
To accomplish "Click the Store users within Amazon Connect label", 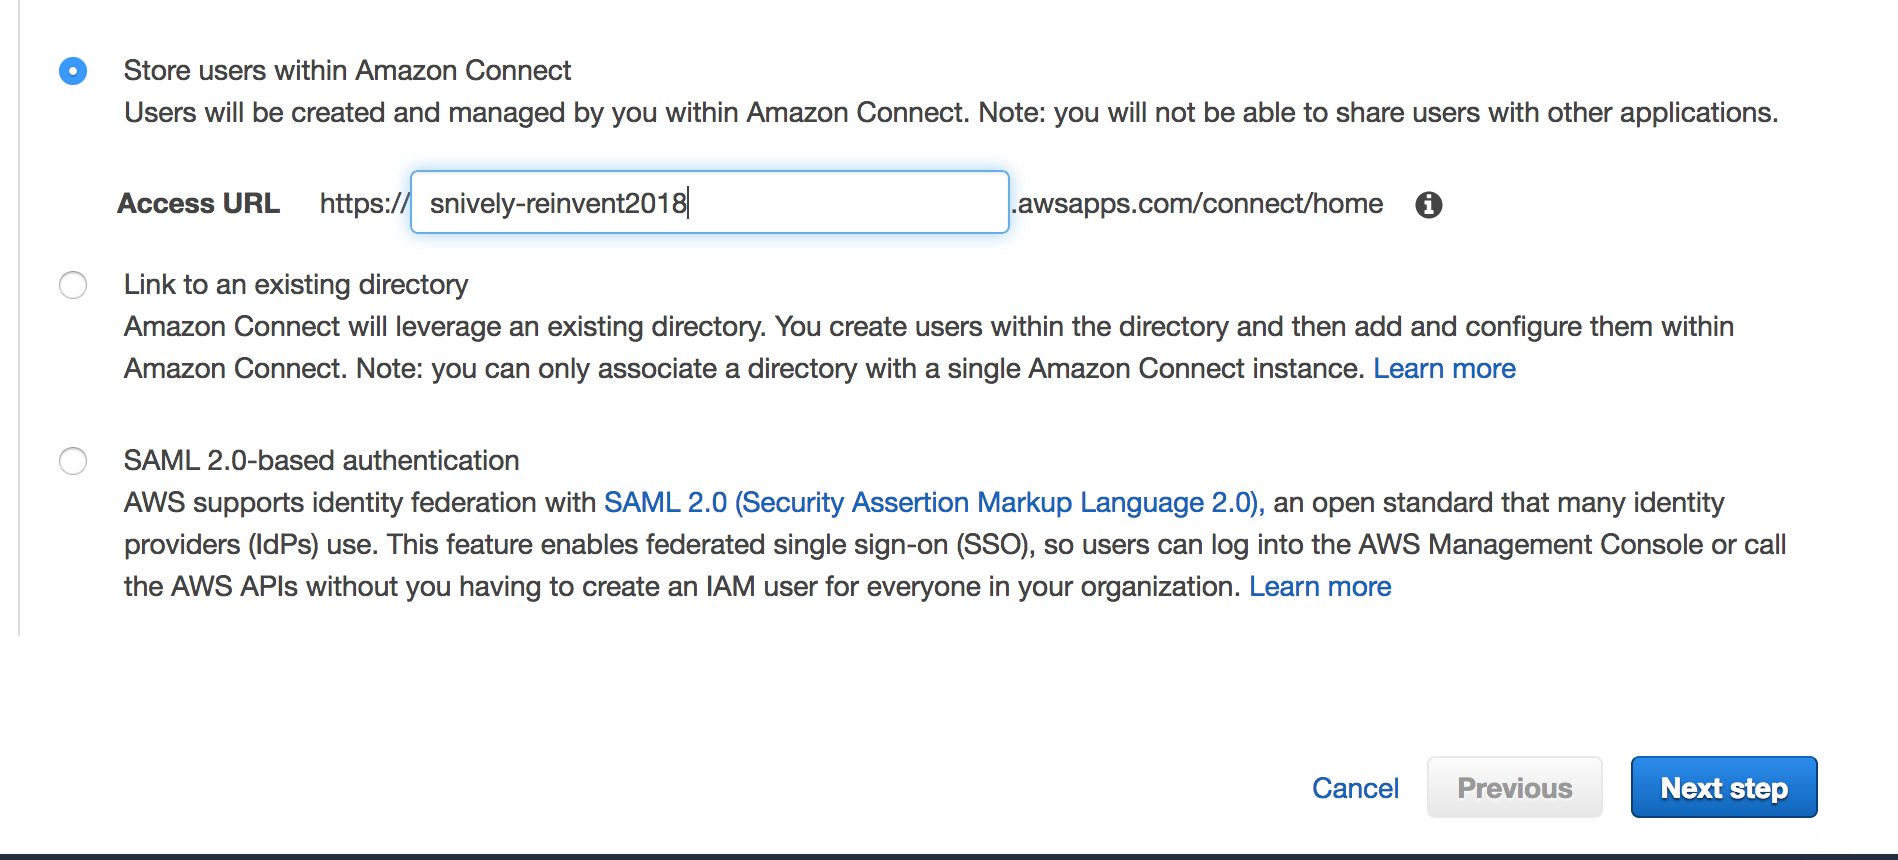I will (x=347, y=70).
